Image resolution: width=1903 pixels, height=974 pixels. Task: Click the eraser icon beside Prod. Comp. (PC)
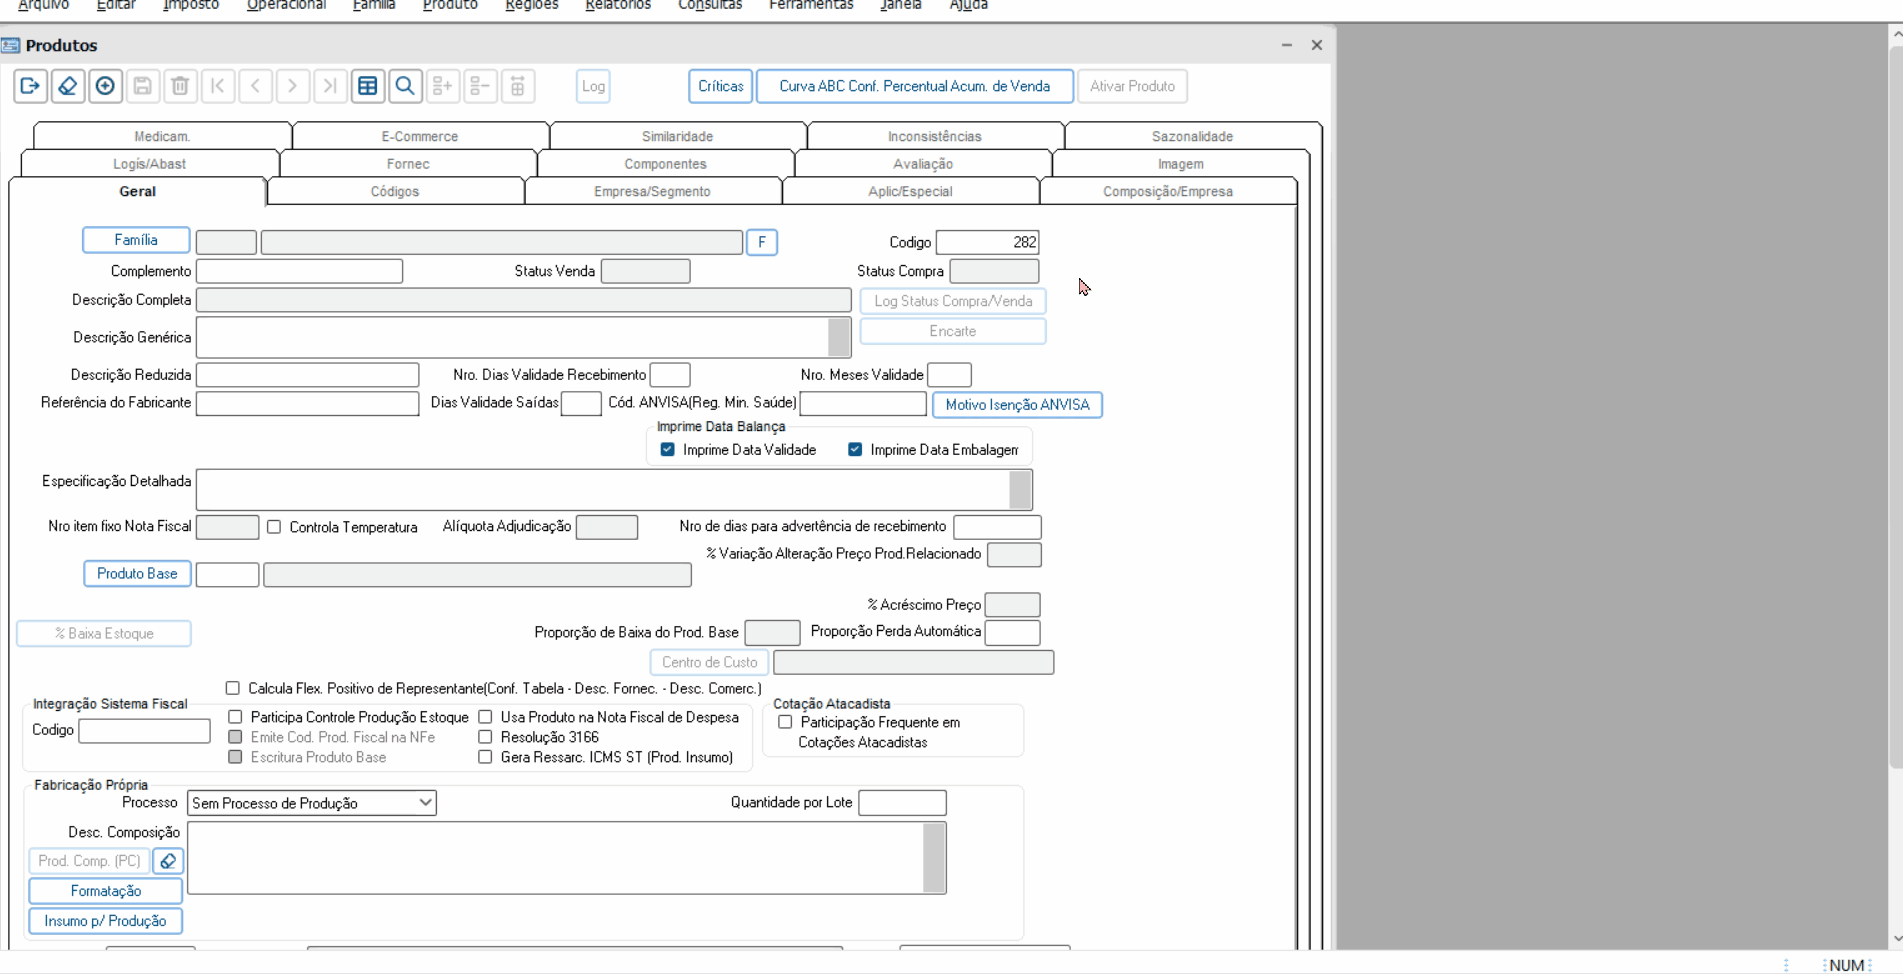168,861
